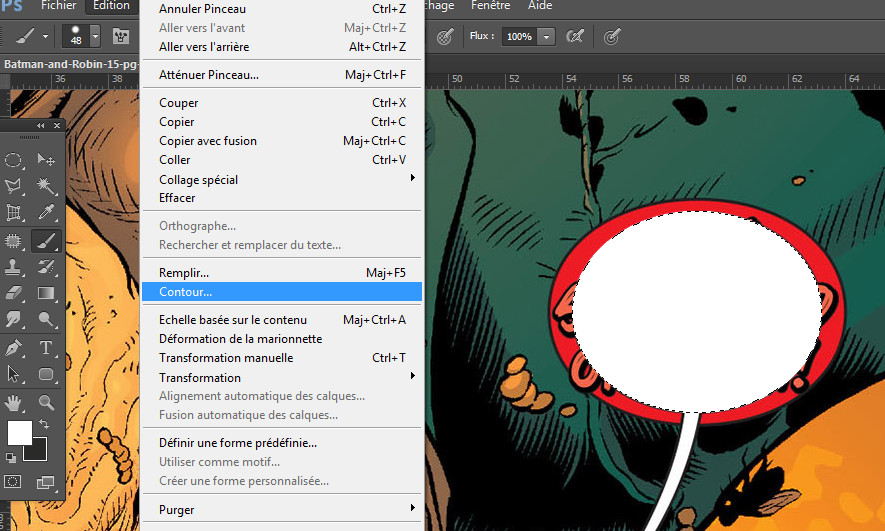Choose Contour... from the Edition menu
This screenshot has height=531, width=885.
pyautogui.click(x=282, y=292)
